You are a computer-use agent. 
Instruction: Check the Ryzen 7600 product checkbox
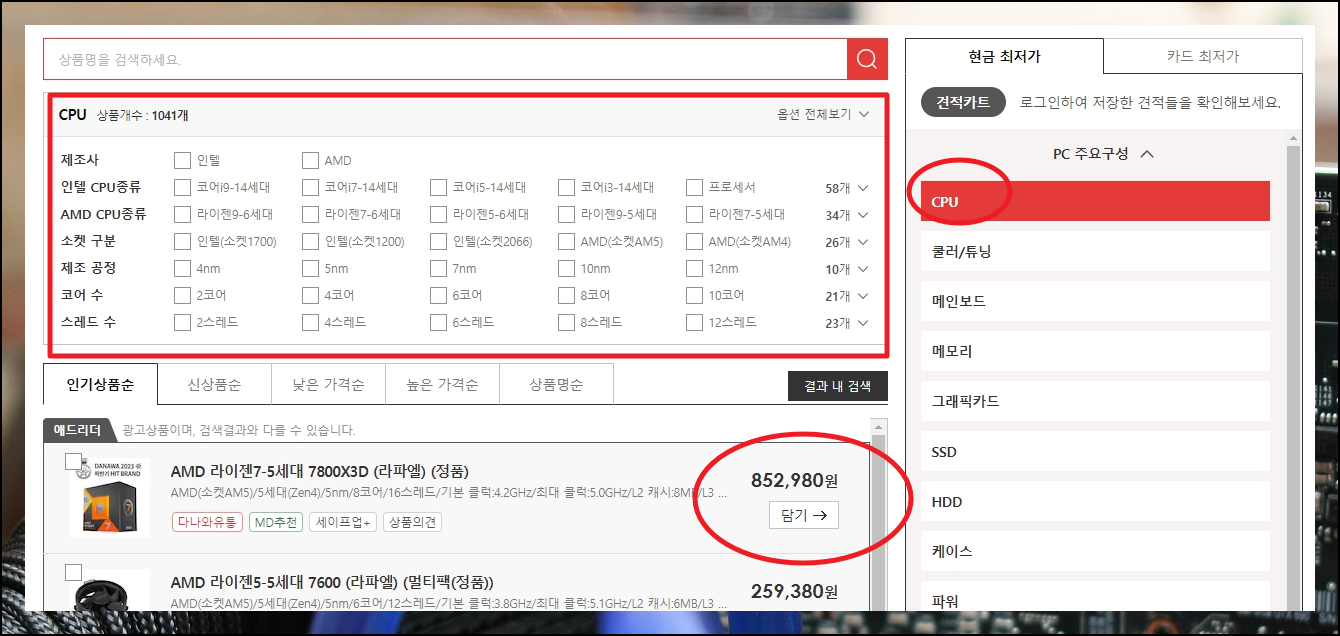coord(73,572)
